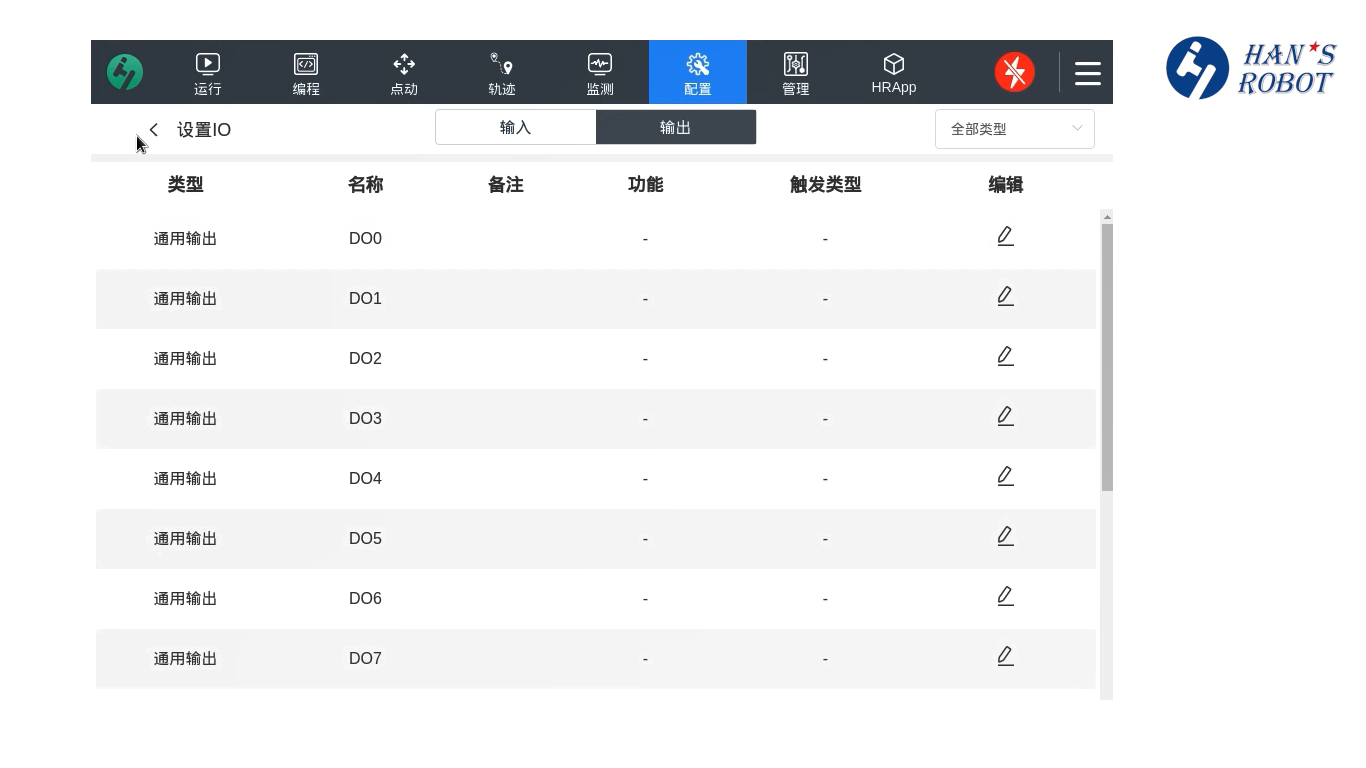Click the DO5 name cell
1366x768 pixels.
[365, 539]
